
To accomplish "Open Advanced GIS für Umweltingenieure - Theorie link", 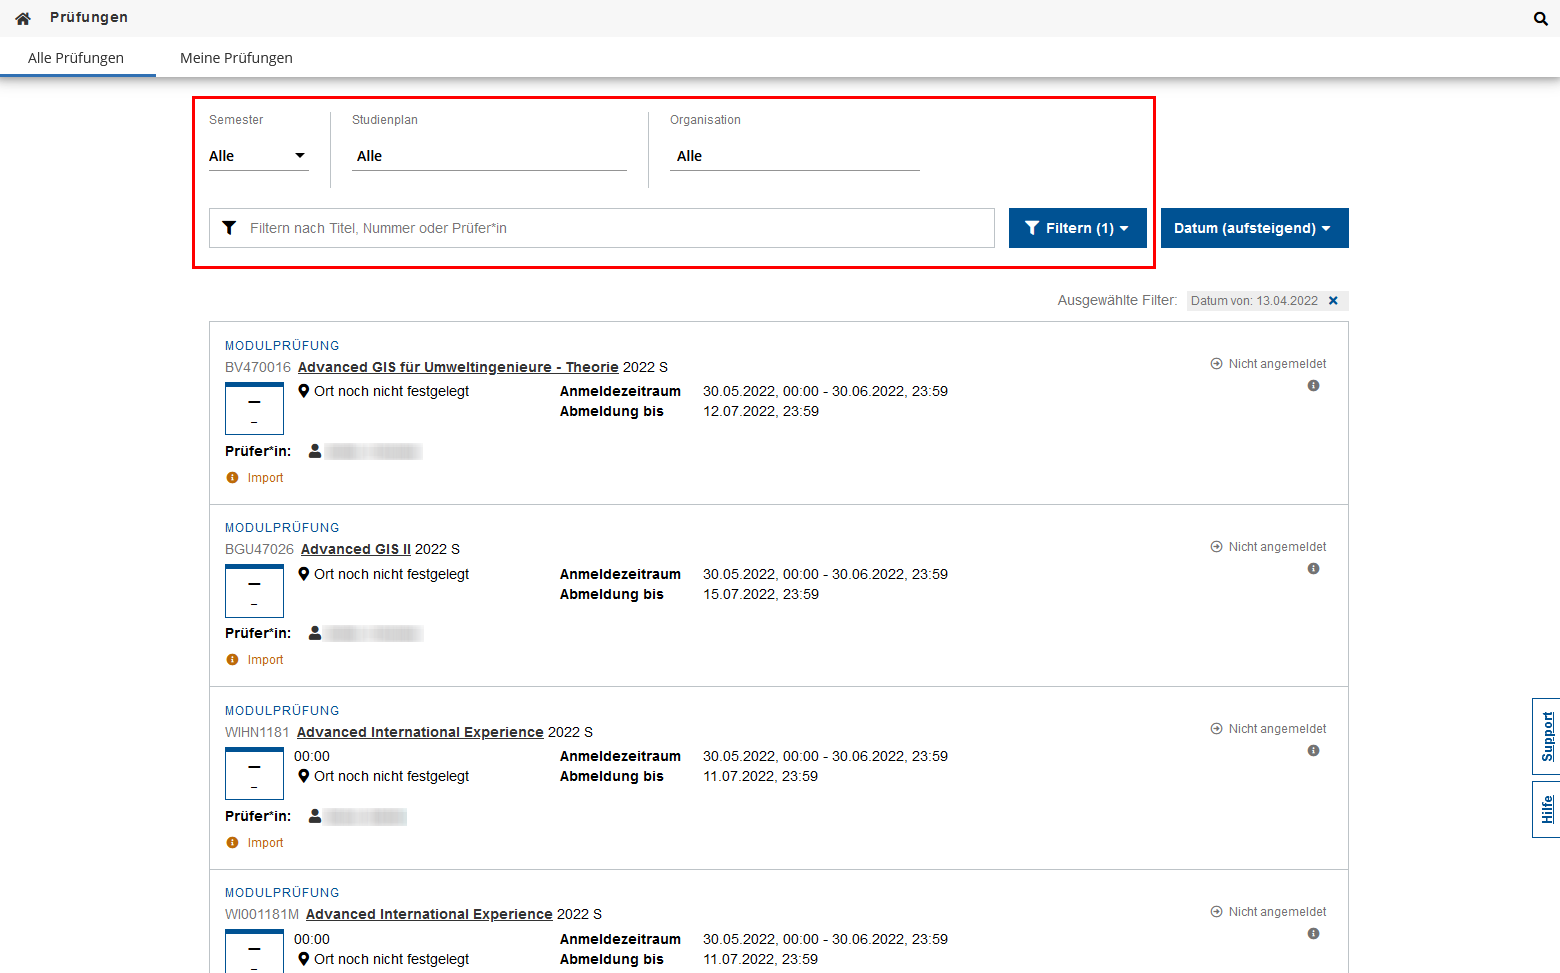I will tap(458, 367).
